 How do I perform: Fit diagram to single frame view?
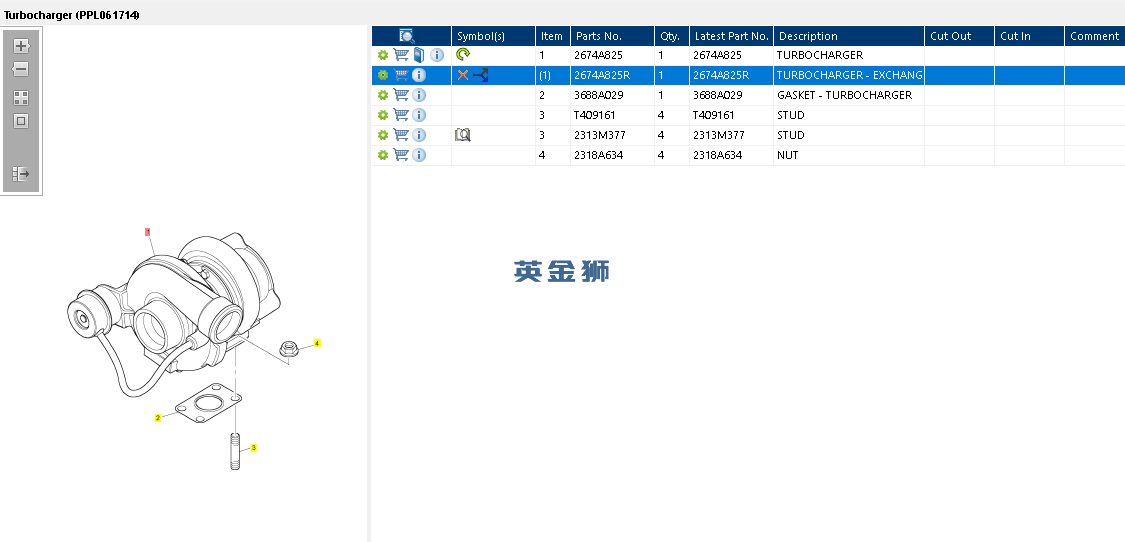tap(21, 121)
